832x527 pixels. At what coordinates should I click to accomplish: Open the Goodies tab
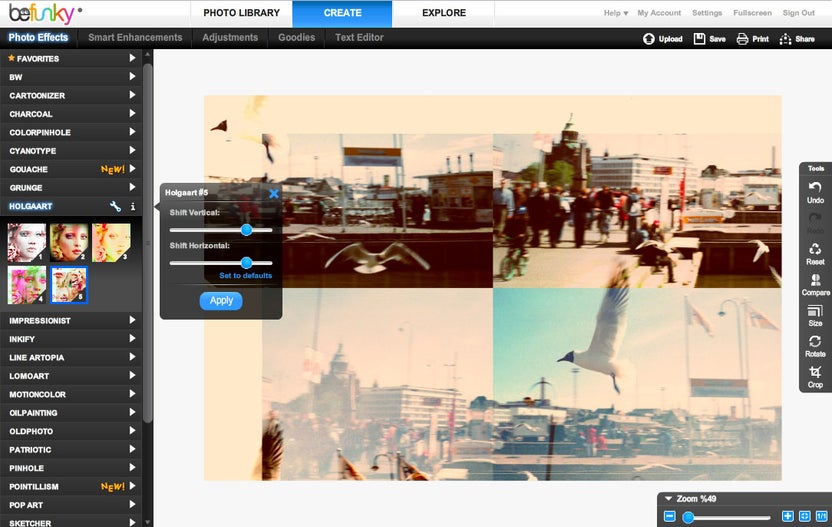[x=296, y=38]
